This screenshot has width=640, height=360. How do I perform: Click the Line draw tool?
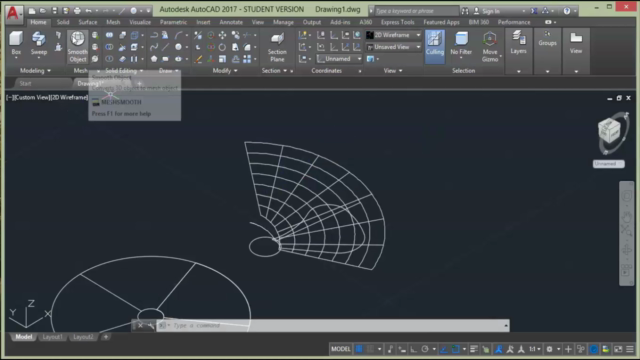coord(165,47)
